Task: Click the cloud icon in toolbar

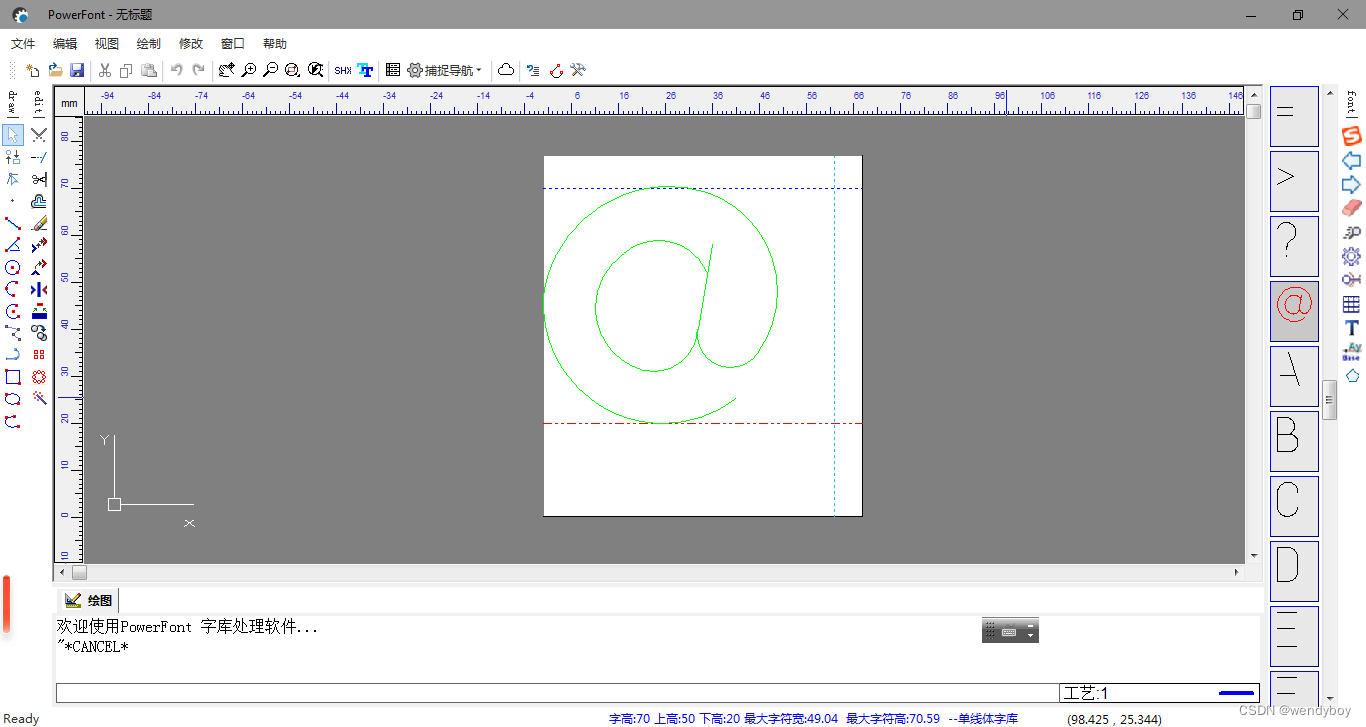Action: pyautogui.click(x=506, y=70)
